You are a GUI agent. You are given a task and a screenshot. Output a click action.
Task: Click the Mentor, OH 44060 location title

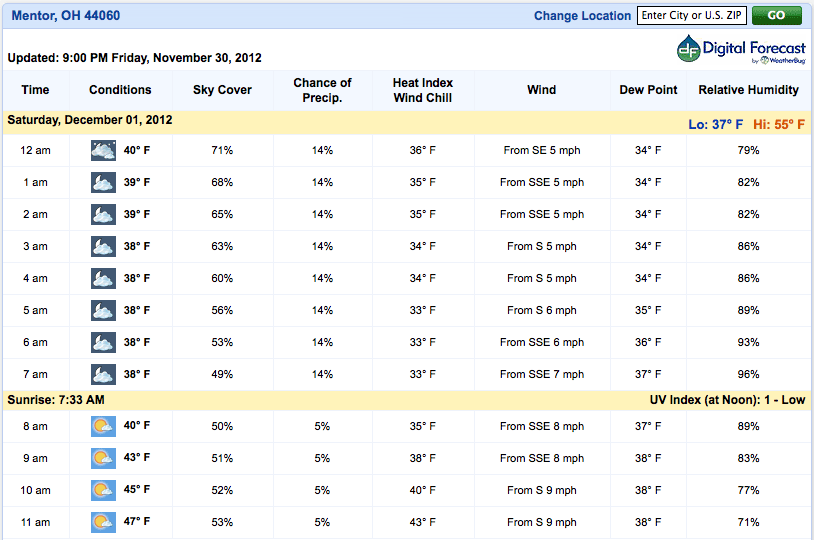pos(66,16)
